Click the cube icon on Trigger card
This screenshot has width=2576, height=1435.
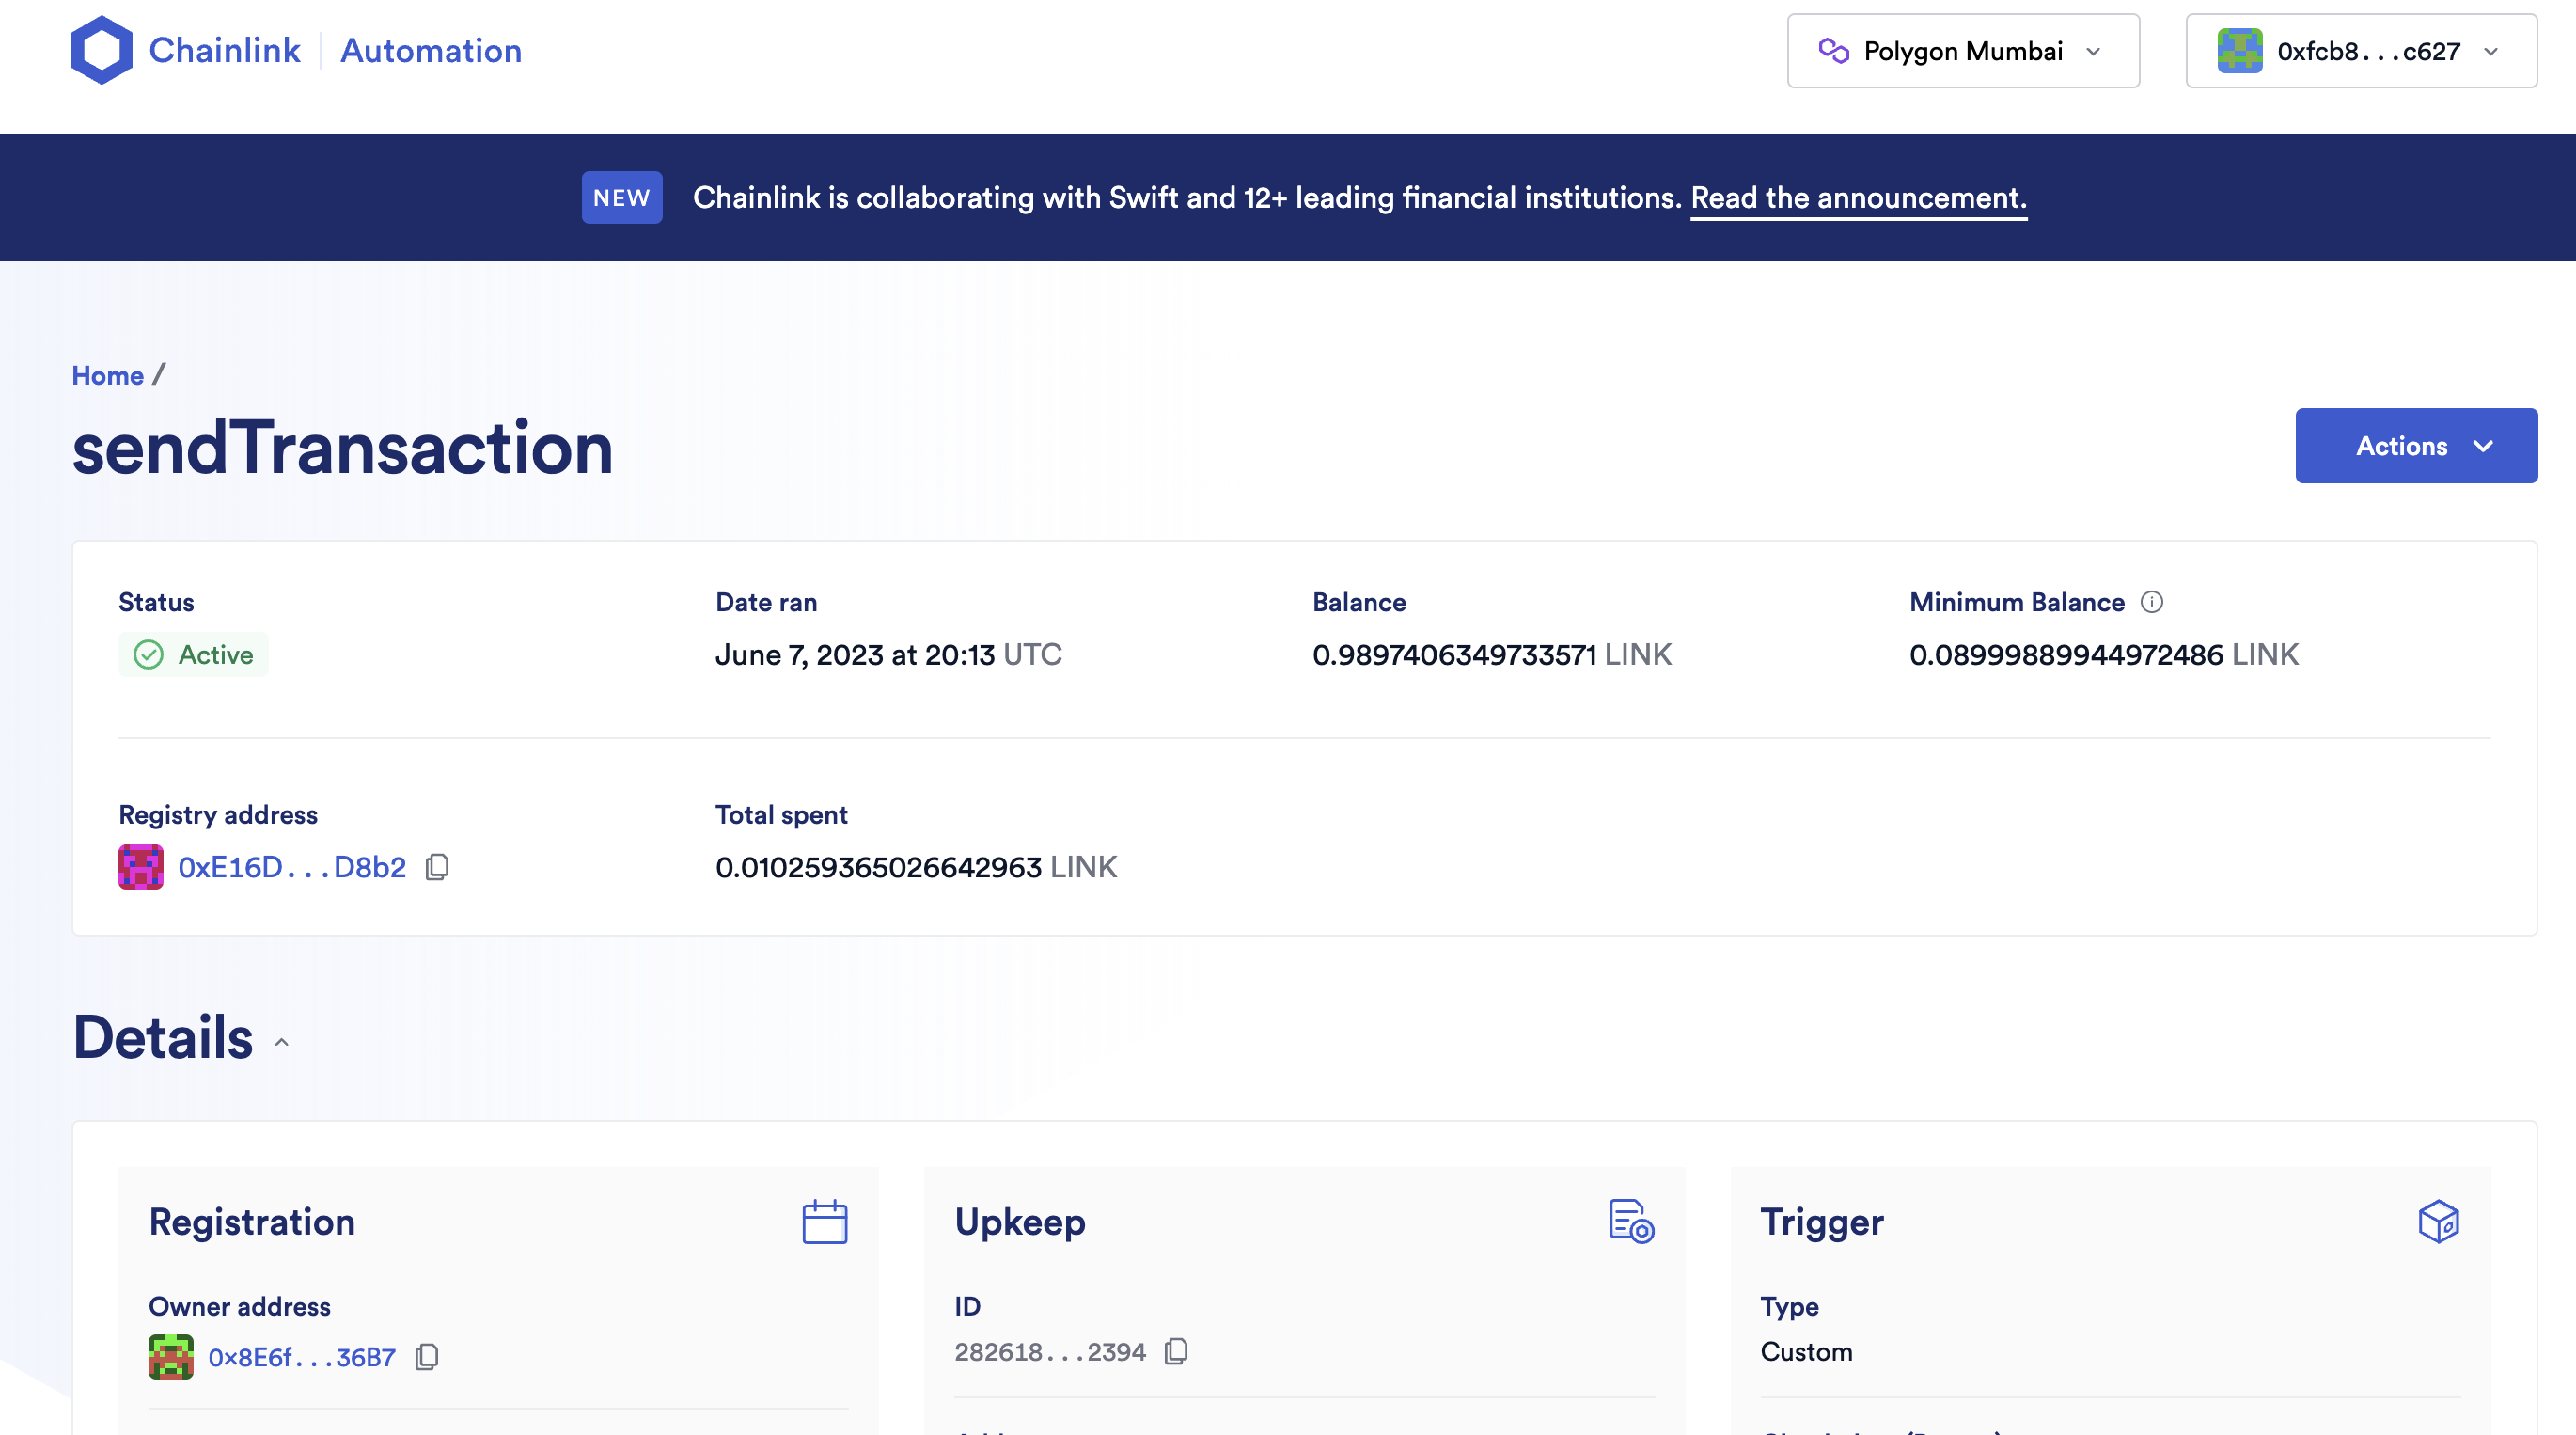click(x=2440, y=1220)
